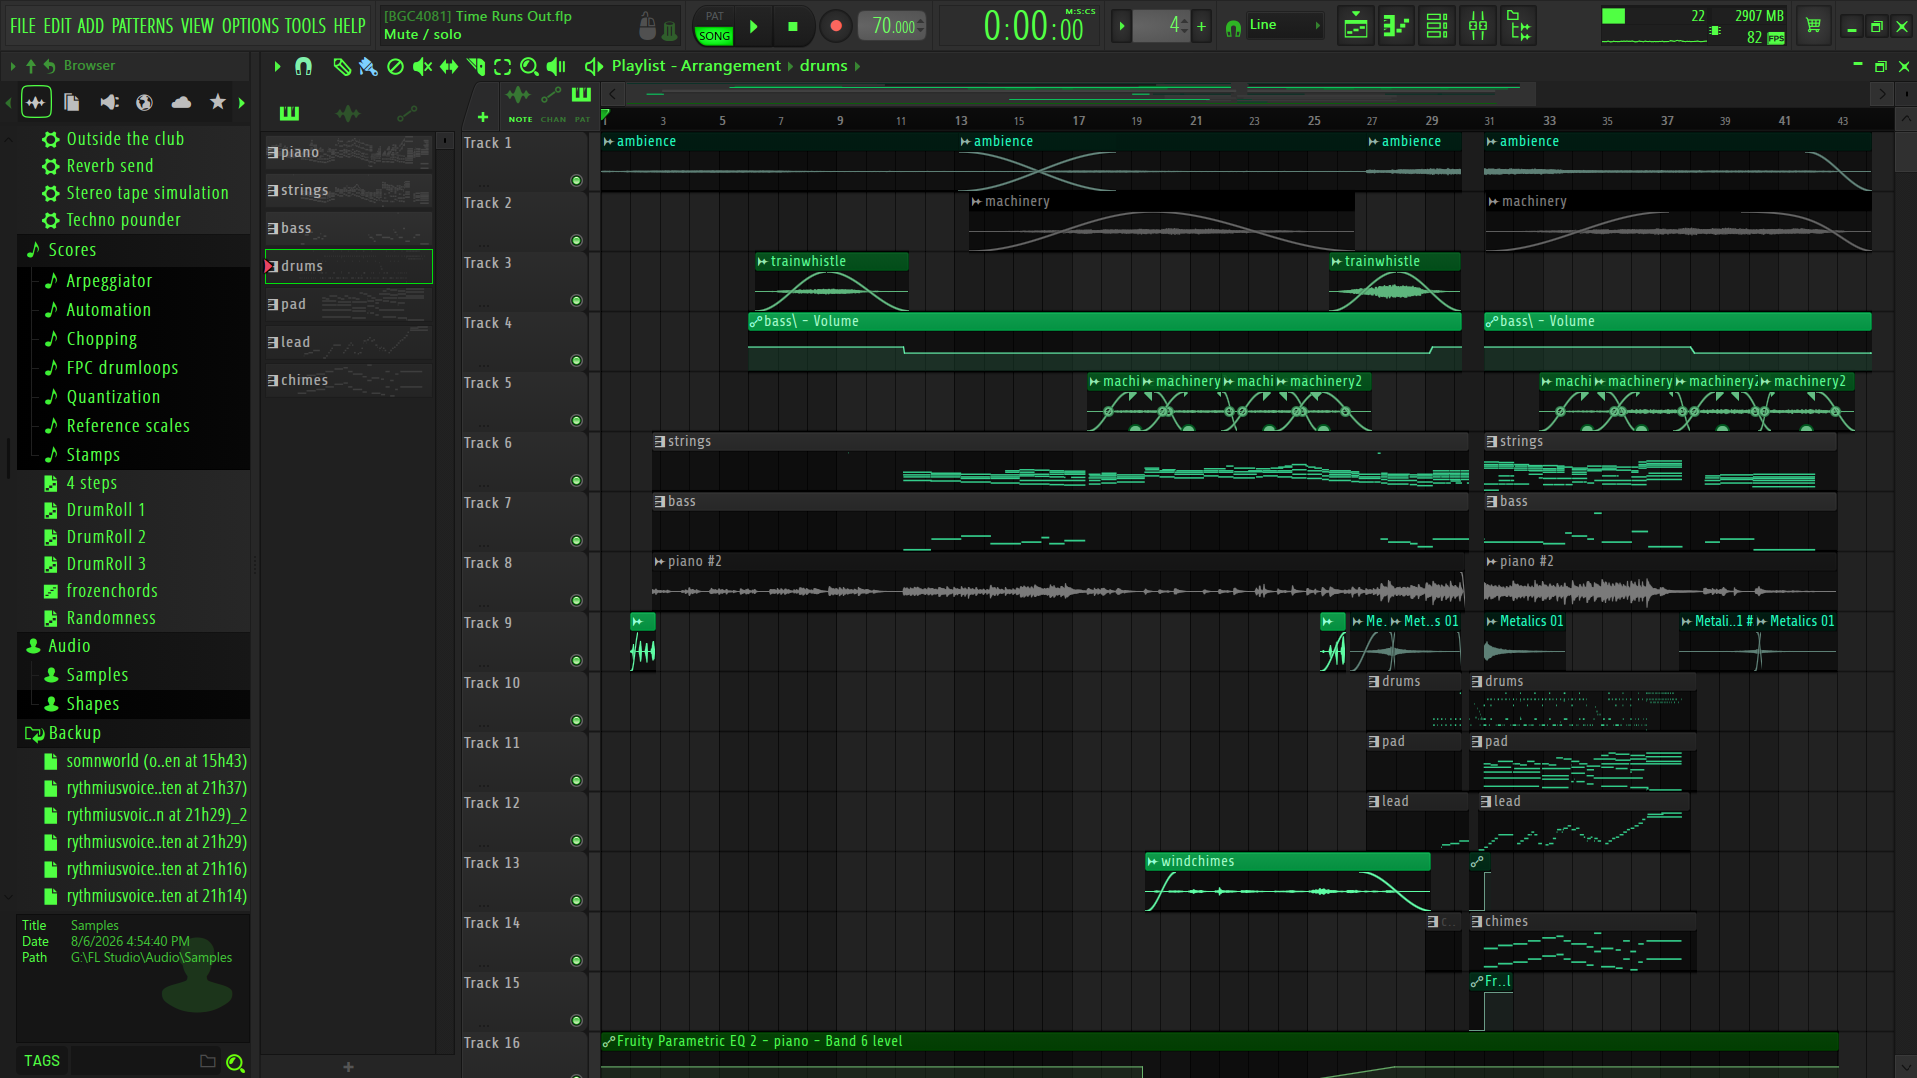Click the Stop button
1917x1078 pixels.
tap(793, 26)
